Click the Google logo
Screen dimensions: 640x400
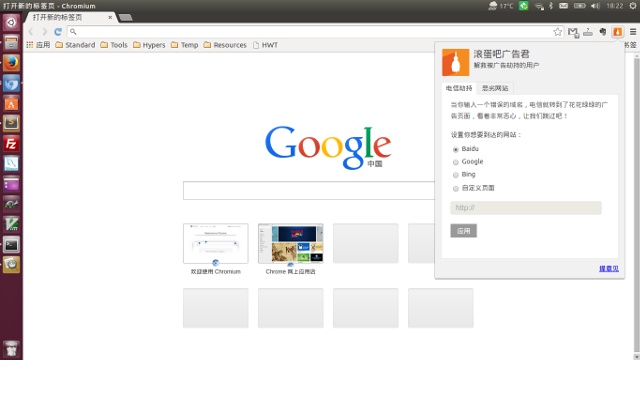pos(328,147)
